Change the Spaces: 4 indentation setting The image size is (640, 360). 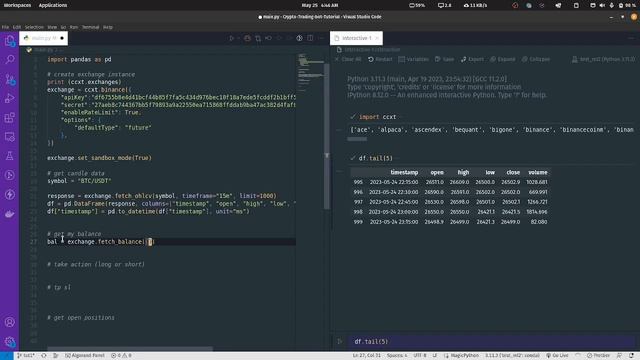click(397, 356)
